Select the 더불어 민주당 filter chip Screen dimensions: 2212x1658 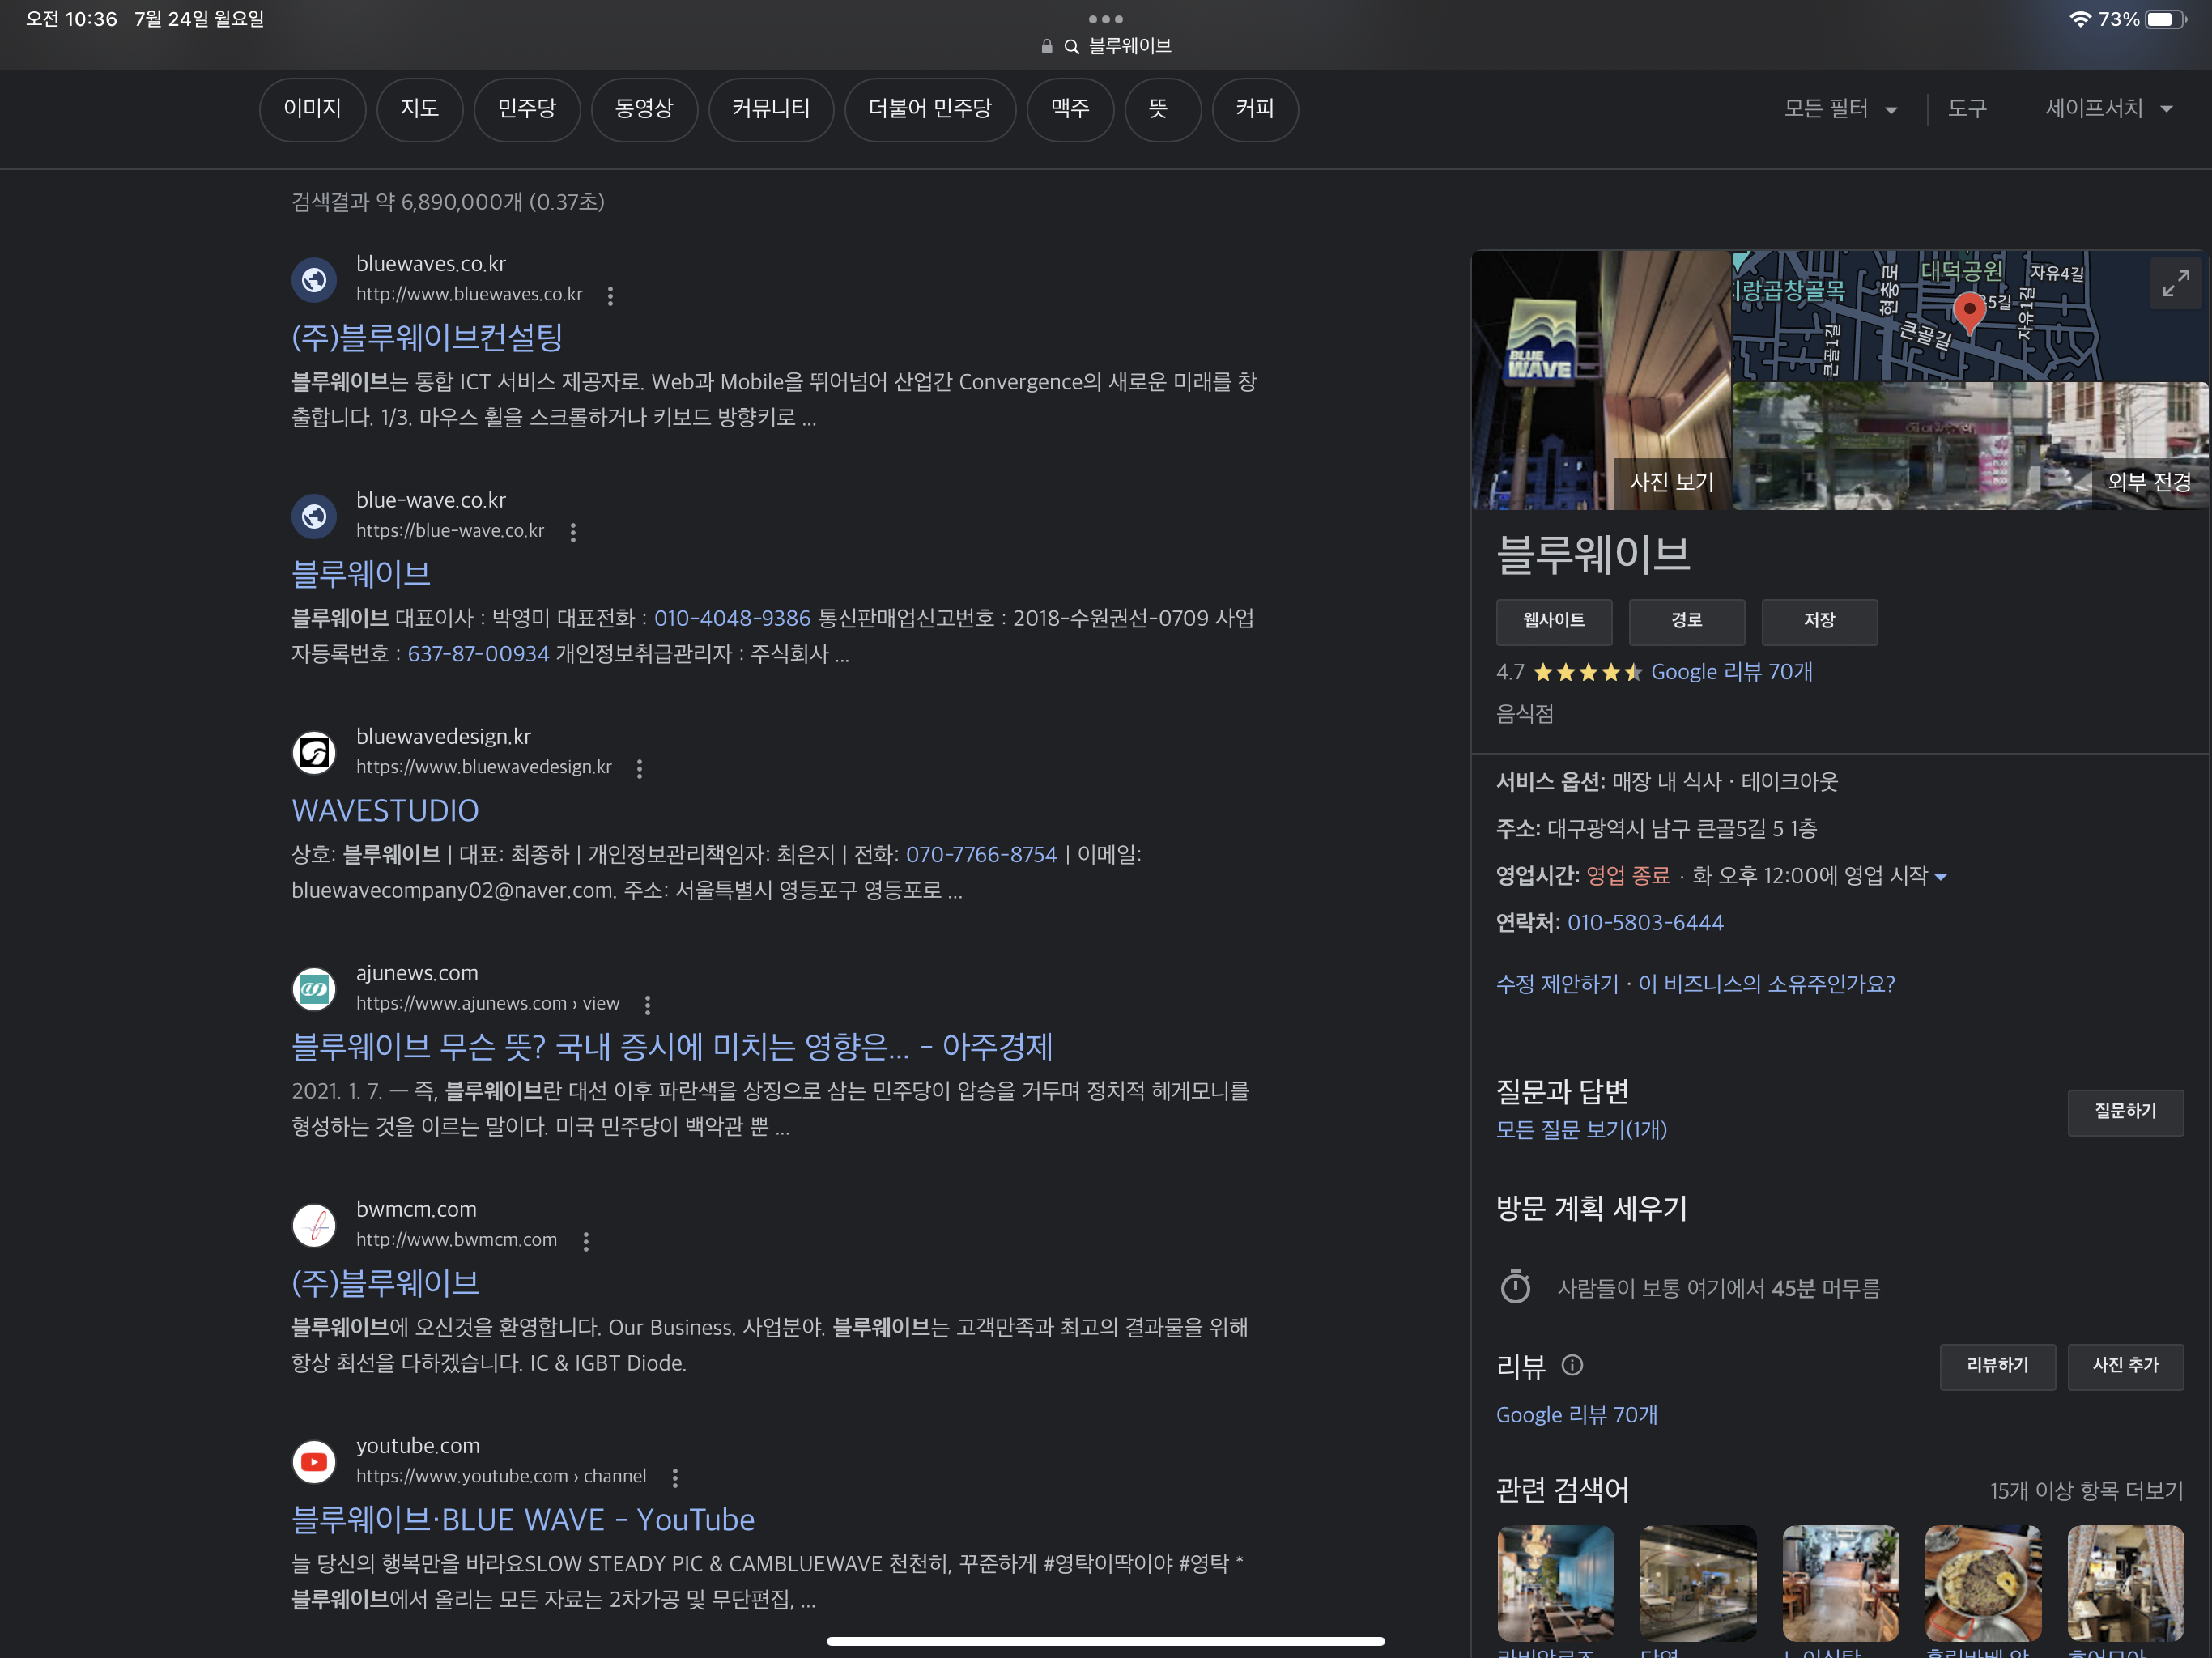[x=930, y=109]
